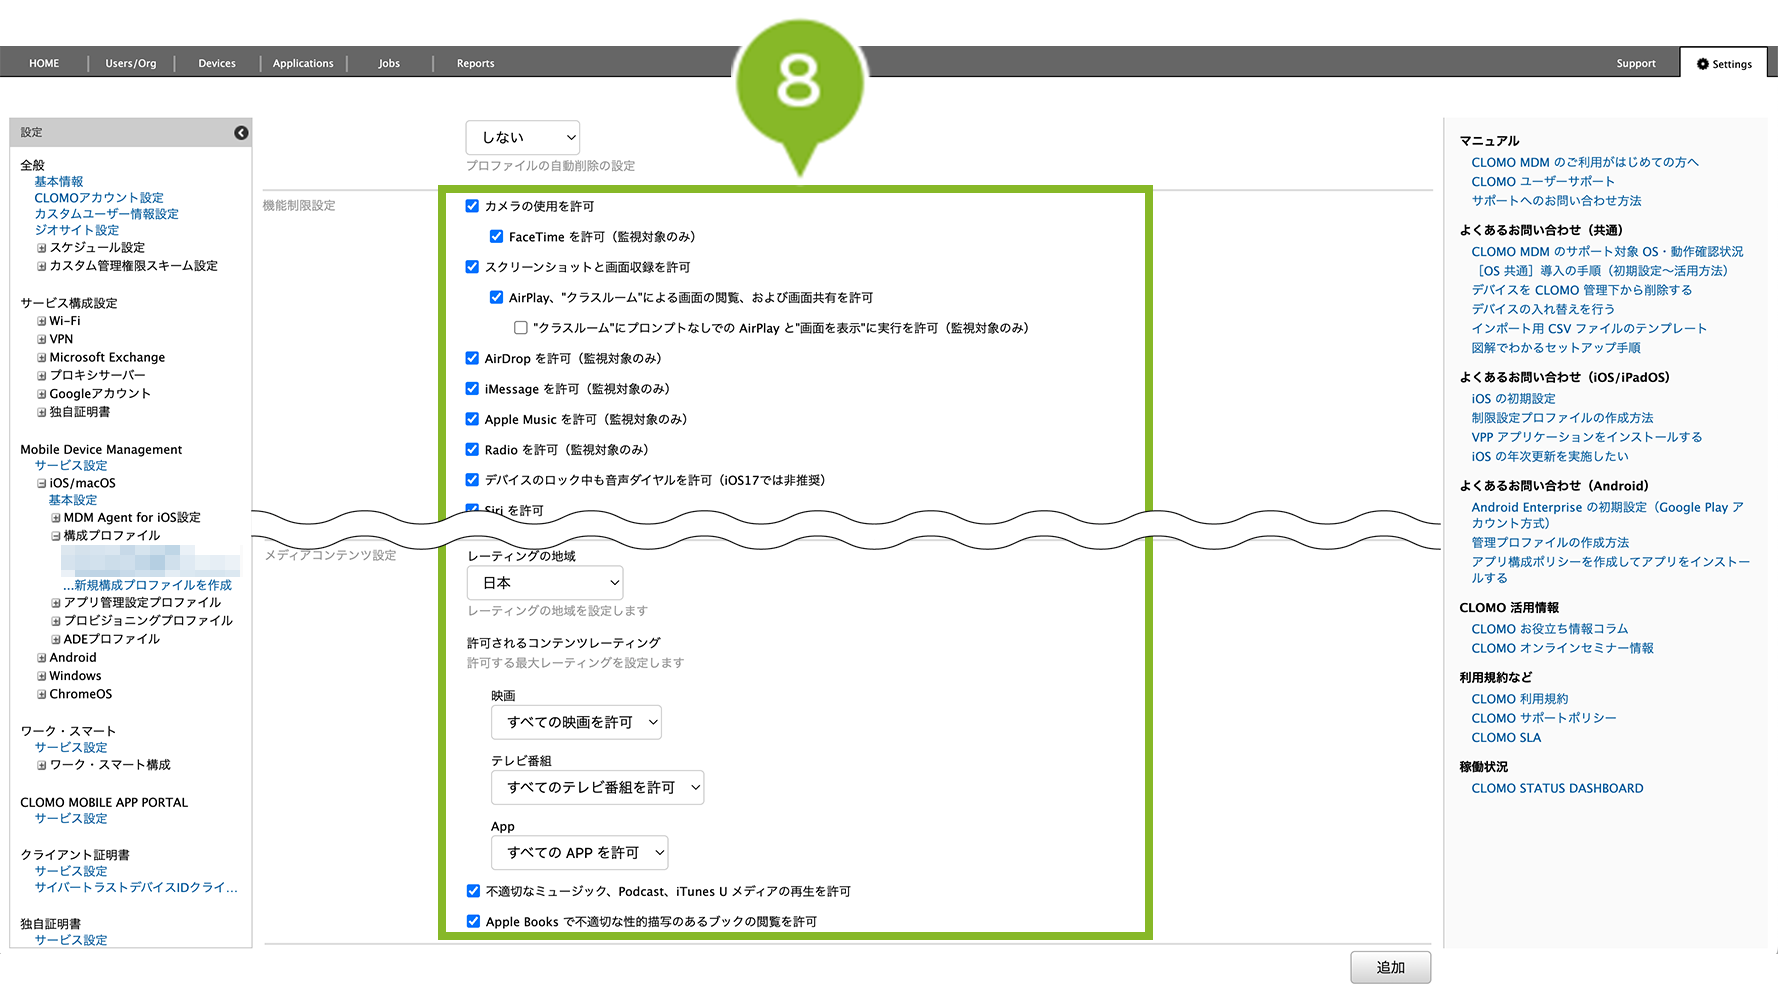This screenshot has height=1000, width=1778.
Task: Expand the VPN tree plus icon
Action: click(x=42, y=340)
